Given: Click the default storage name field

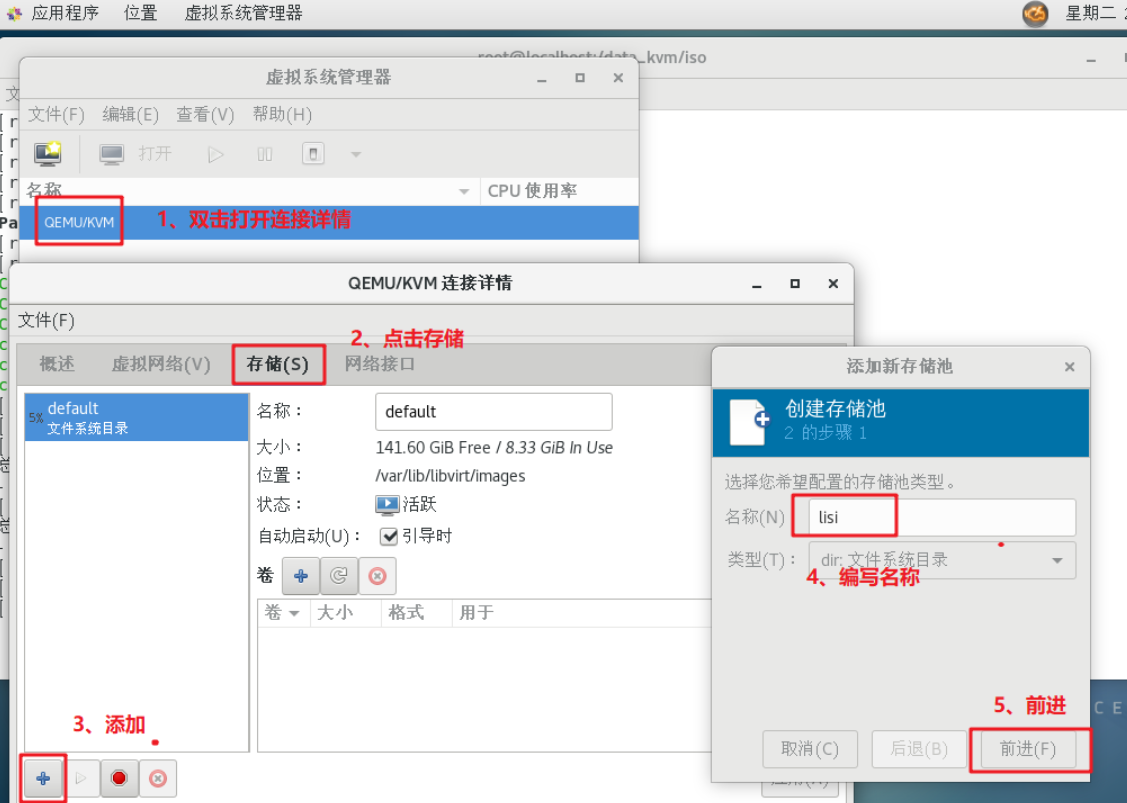Looking at the screenshot, I should tap(494, 412).
